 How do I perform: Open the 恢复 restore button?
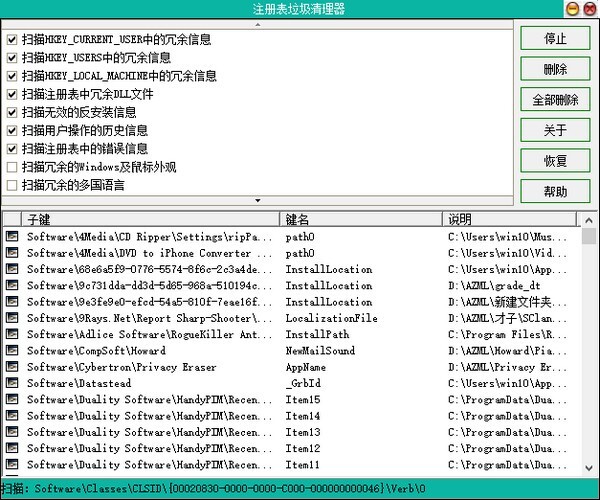click(555, 161)
